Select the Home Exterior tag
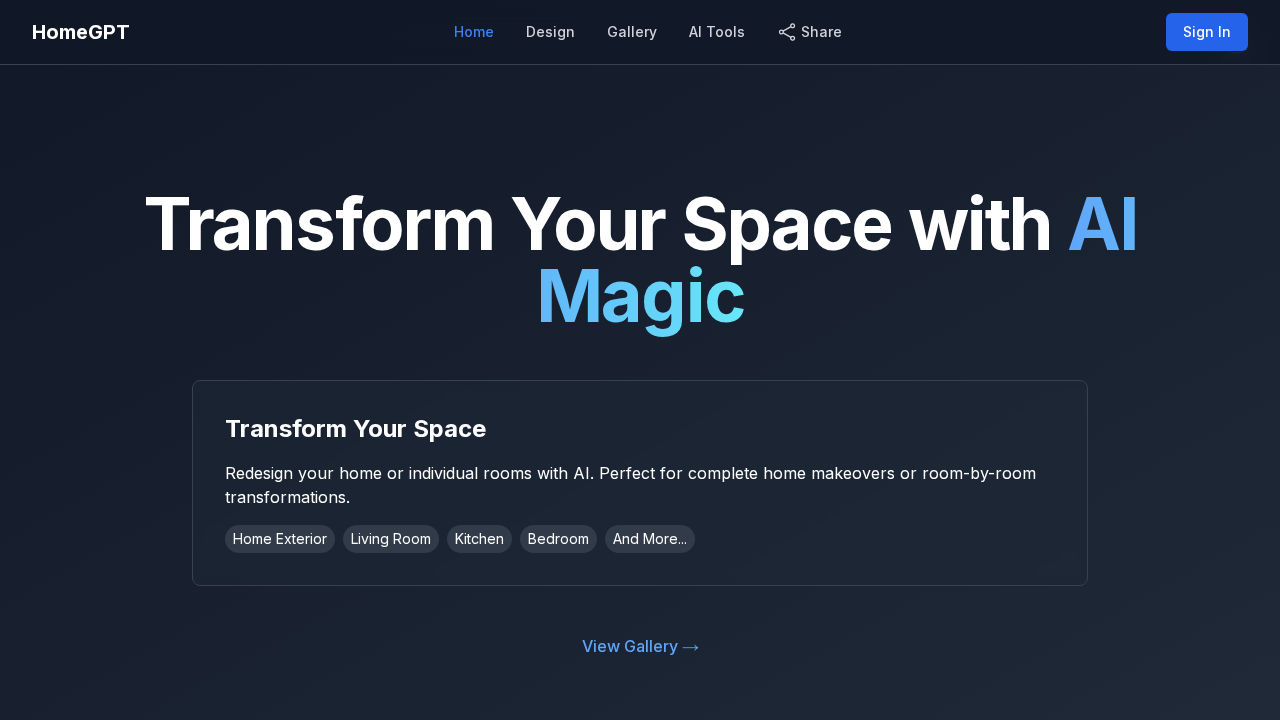The width and height of the screenshot is (1280, 720). tap(279, 539)
